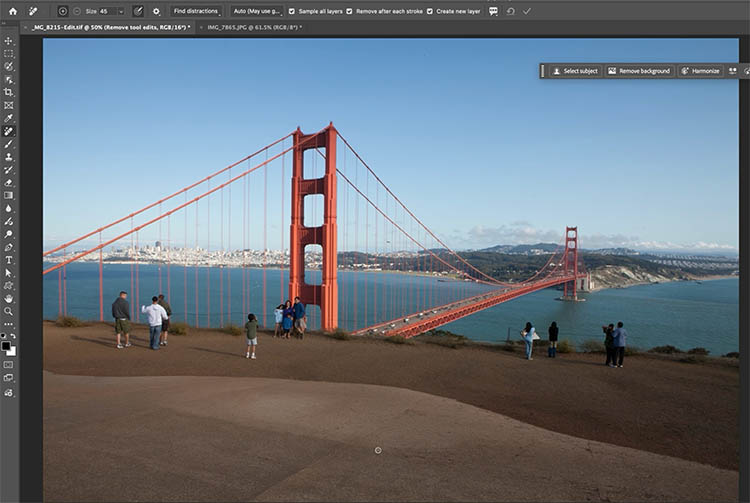750x503 pixels.
Task: Set brush mode to add to stroke
Action: 63,11
